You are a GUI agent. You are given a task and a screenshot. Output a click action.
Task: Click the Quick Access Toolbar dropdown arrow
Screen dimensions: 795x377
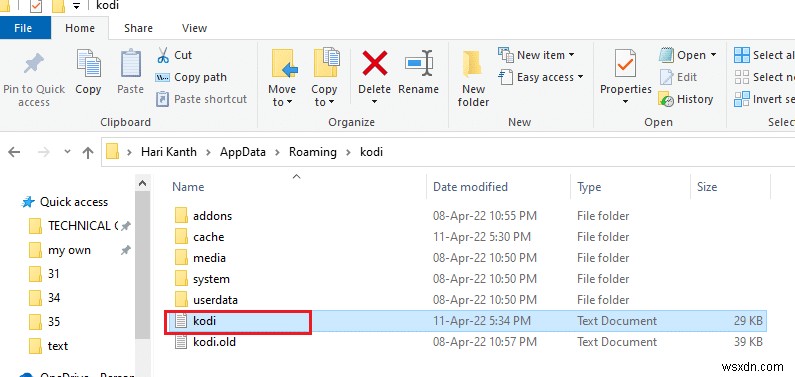coord(76,6)
